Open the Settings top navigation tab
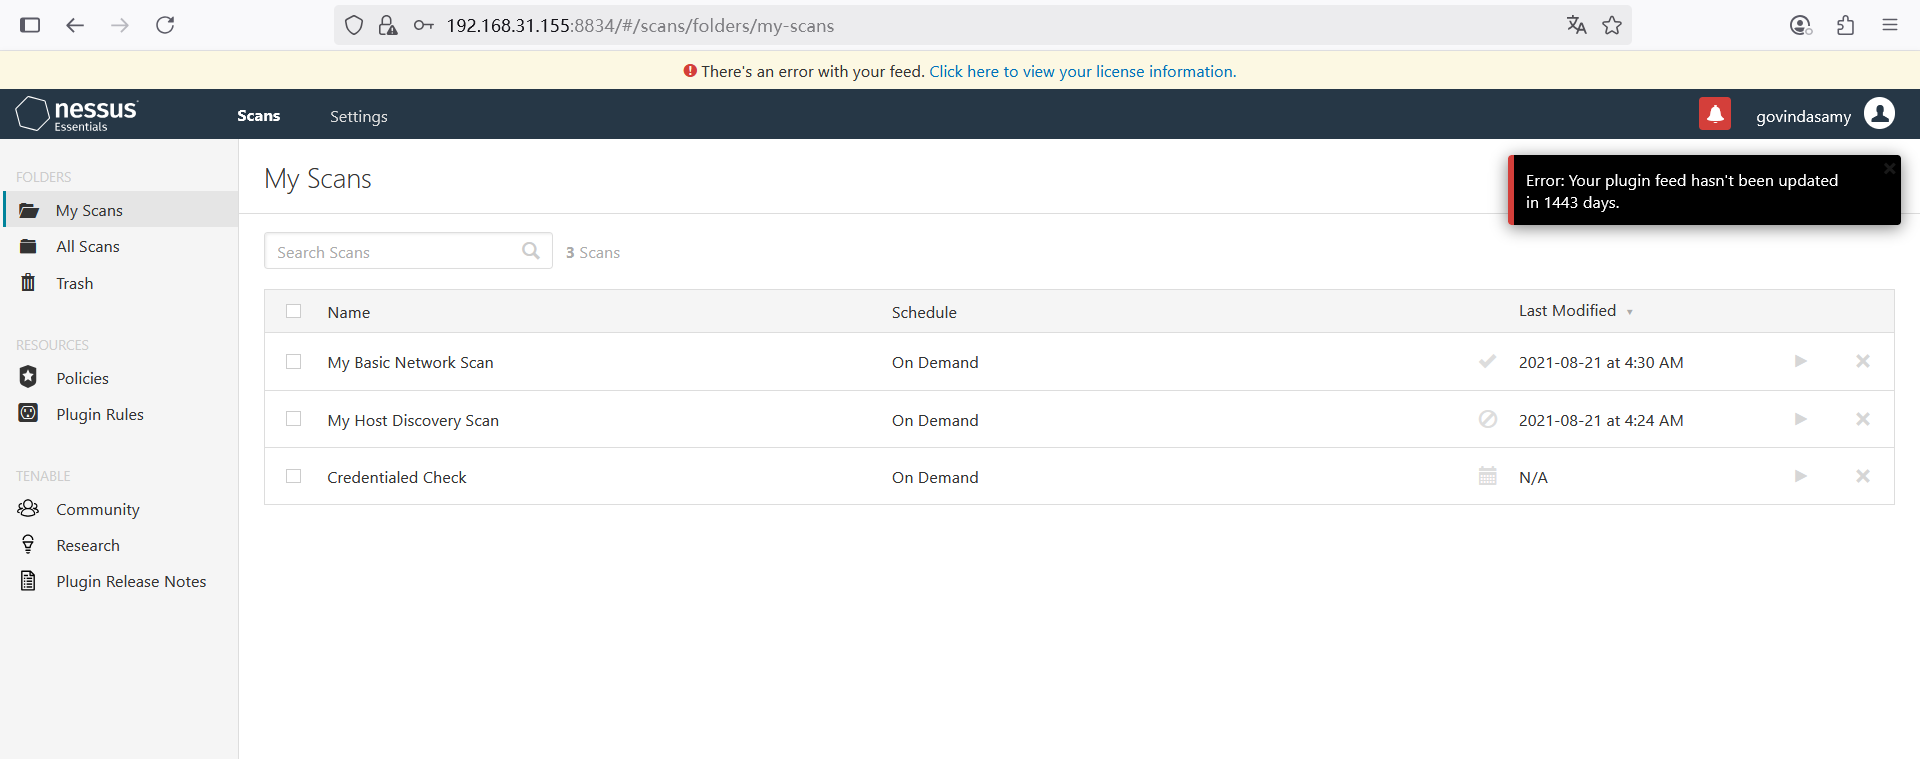The height and width of the screenshot is (759, 1920). [x=359, y=116]
